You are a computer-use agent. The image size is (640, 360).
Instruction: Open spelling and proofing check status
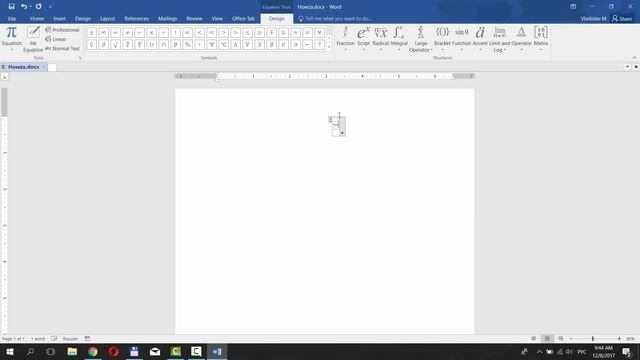54,339
